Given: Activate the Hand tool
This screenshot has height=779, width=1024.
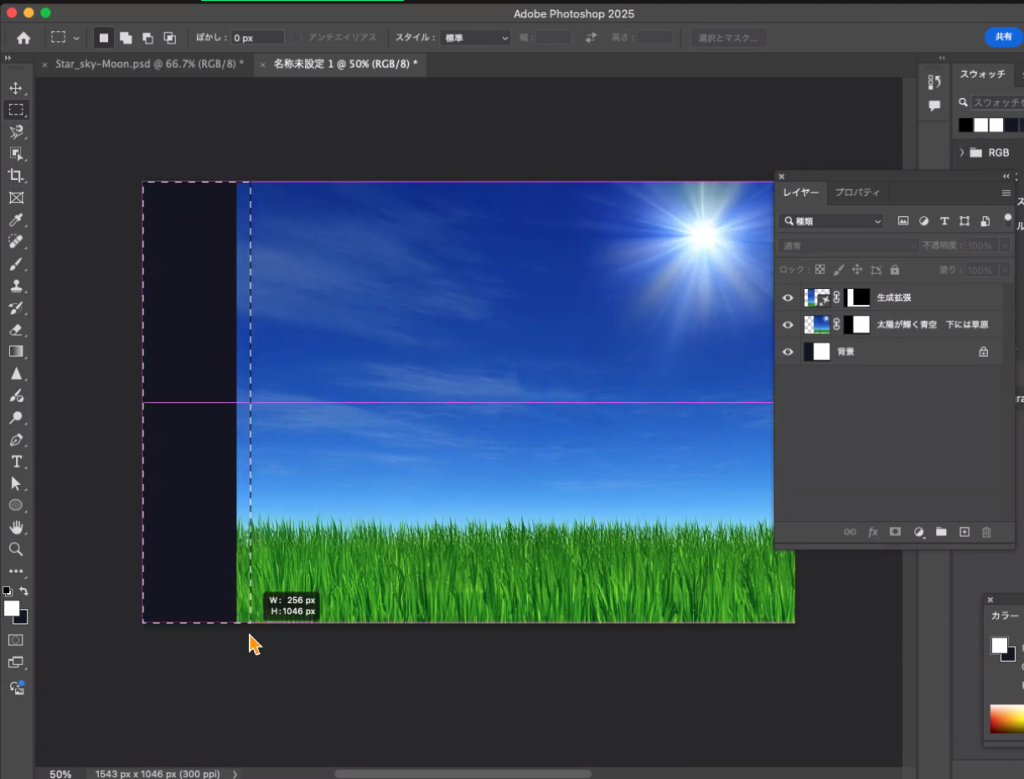Looking at the screenshot, I should click(16, 527).
